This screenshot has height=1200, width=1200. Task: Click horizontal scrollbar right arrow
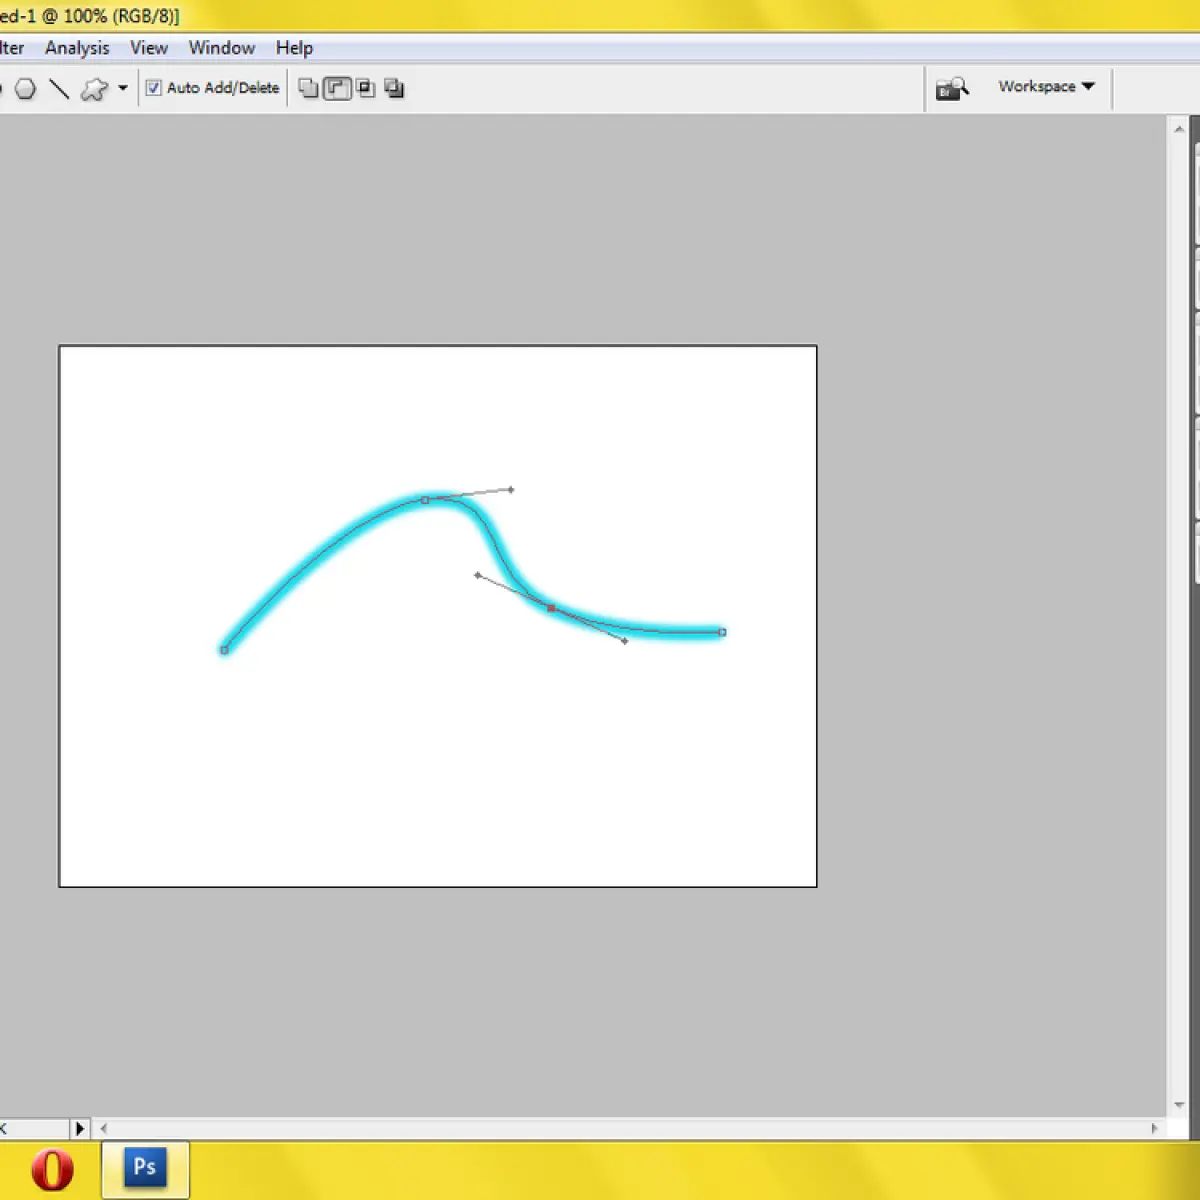pos(1154,1128)
